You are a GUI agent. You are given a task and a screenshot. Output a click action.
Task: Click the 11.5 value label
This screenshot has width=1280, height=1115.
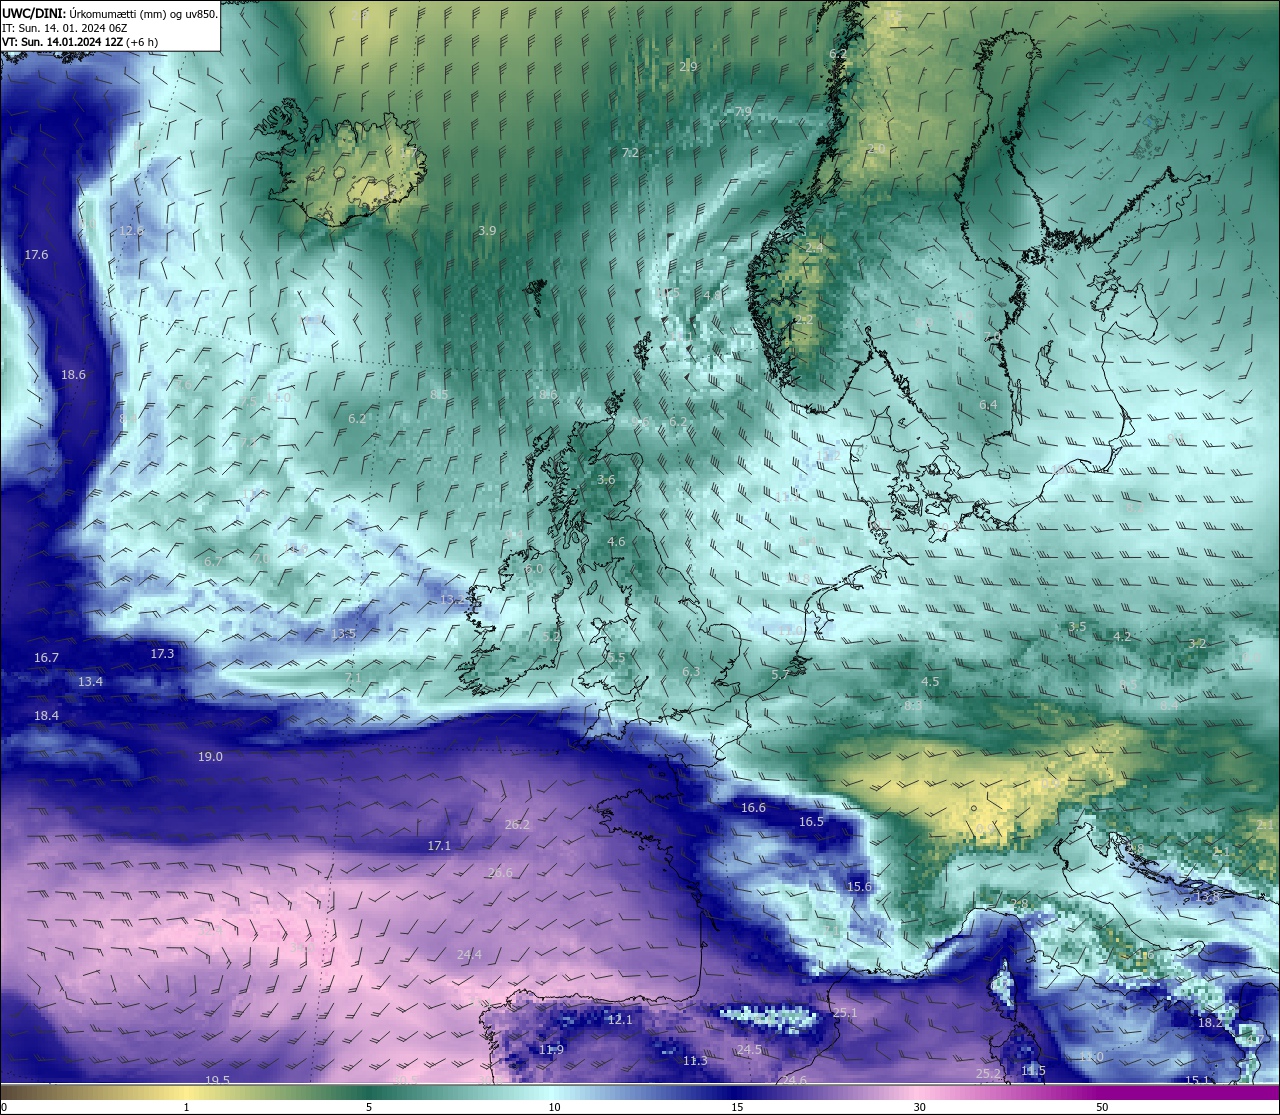tap(1033, 1071)
